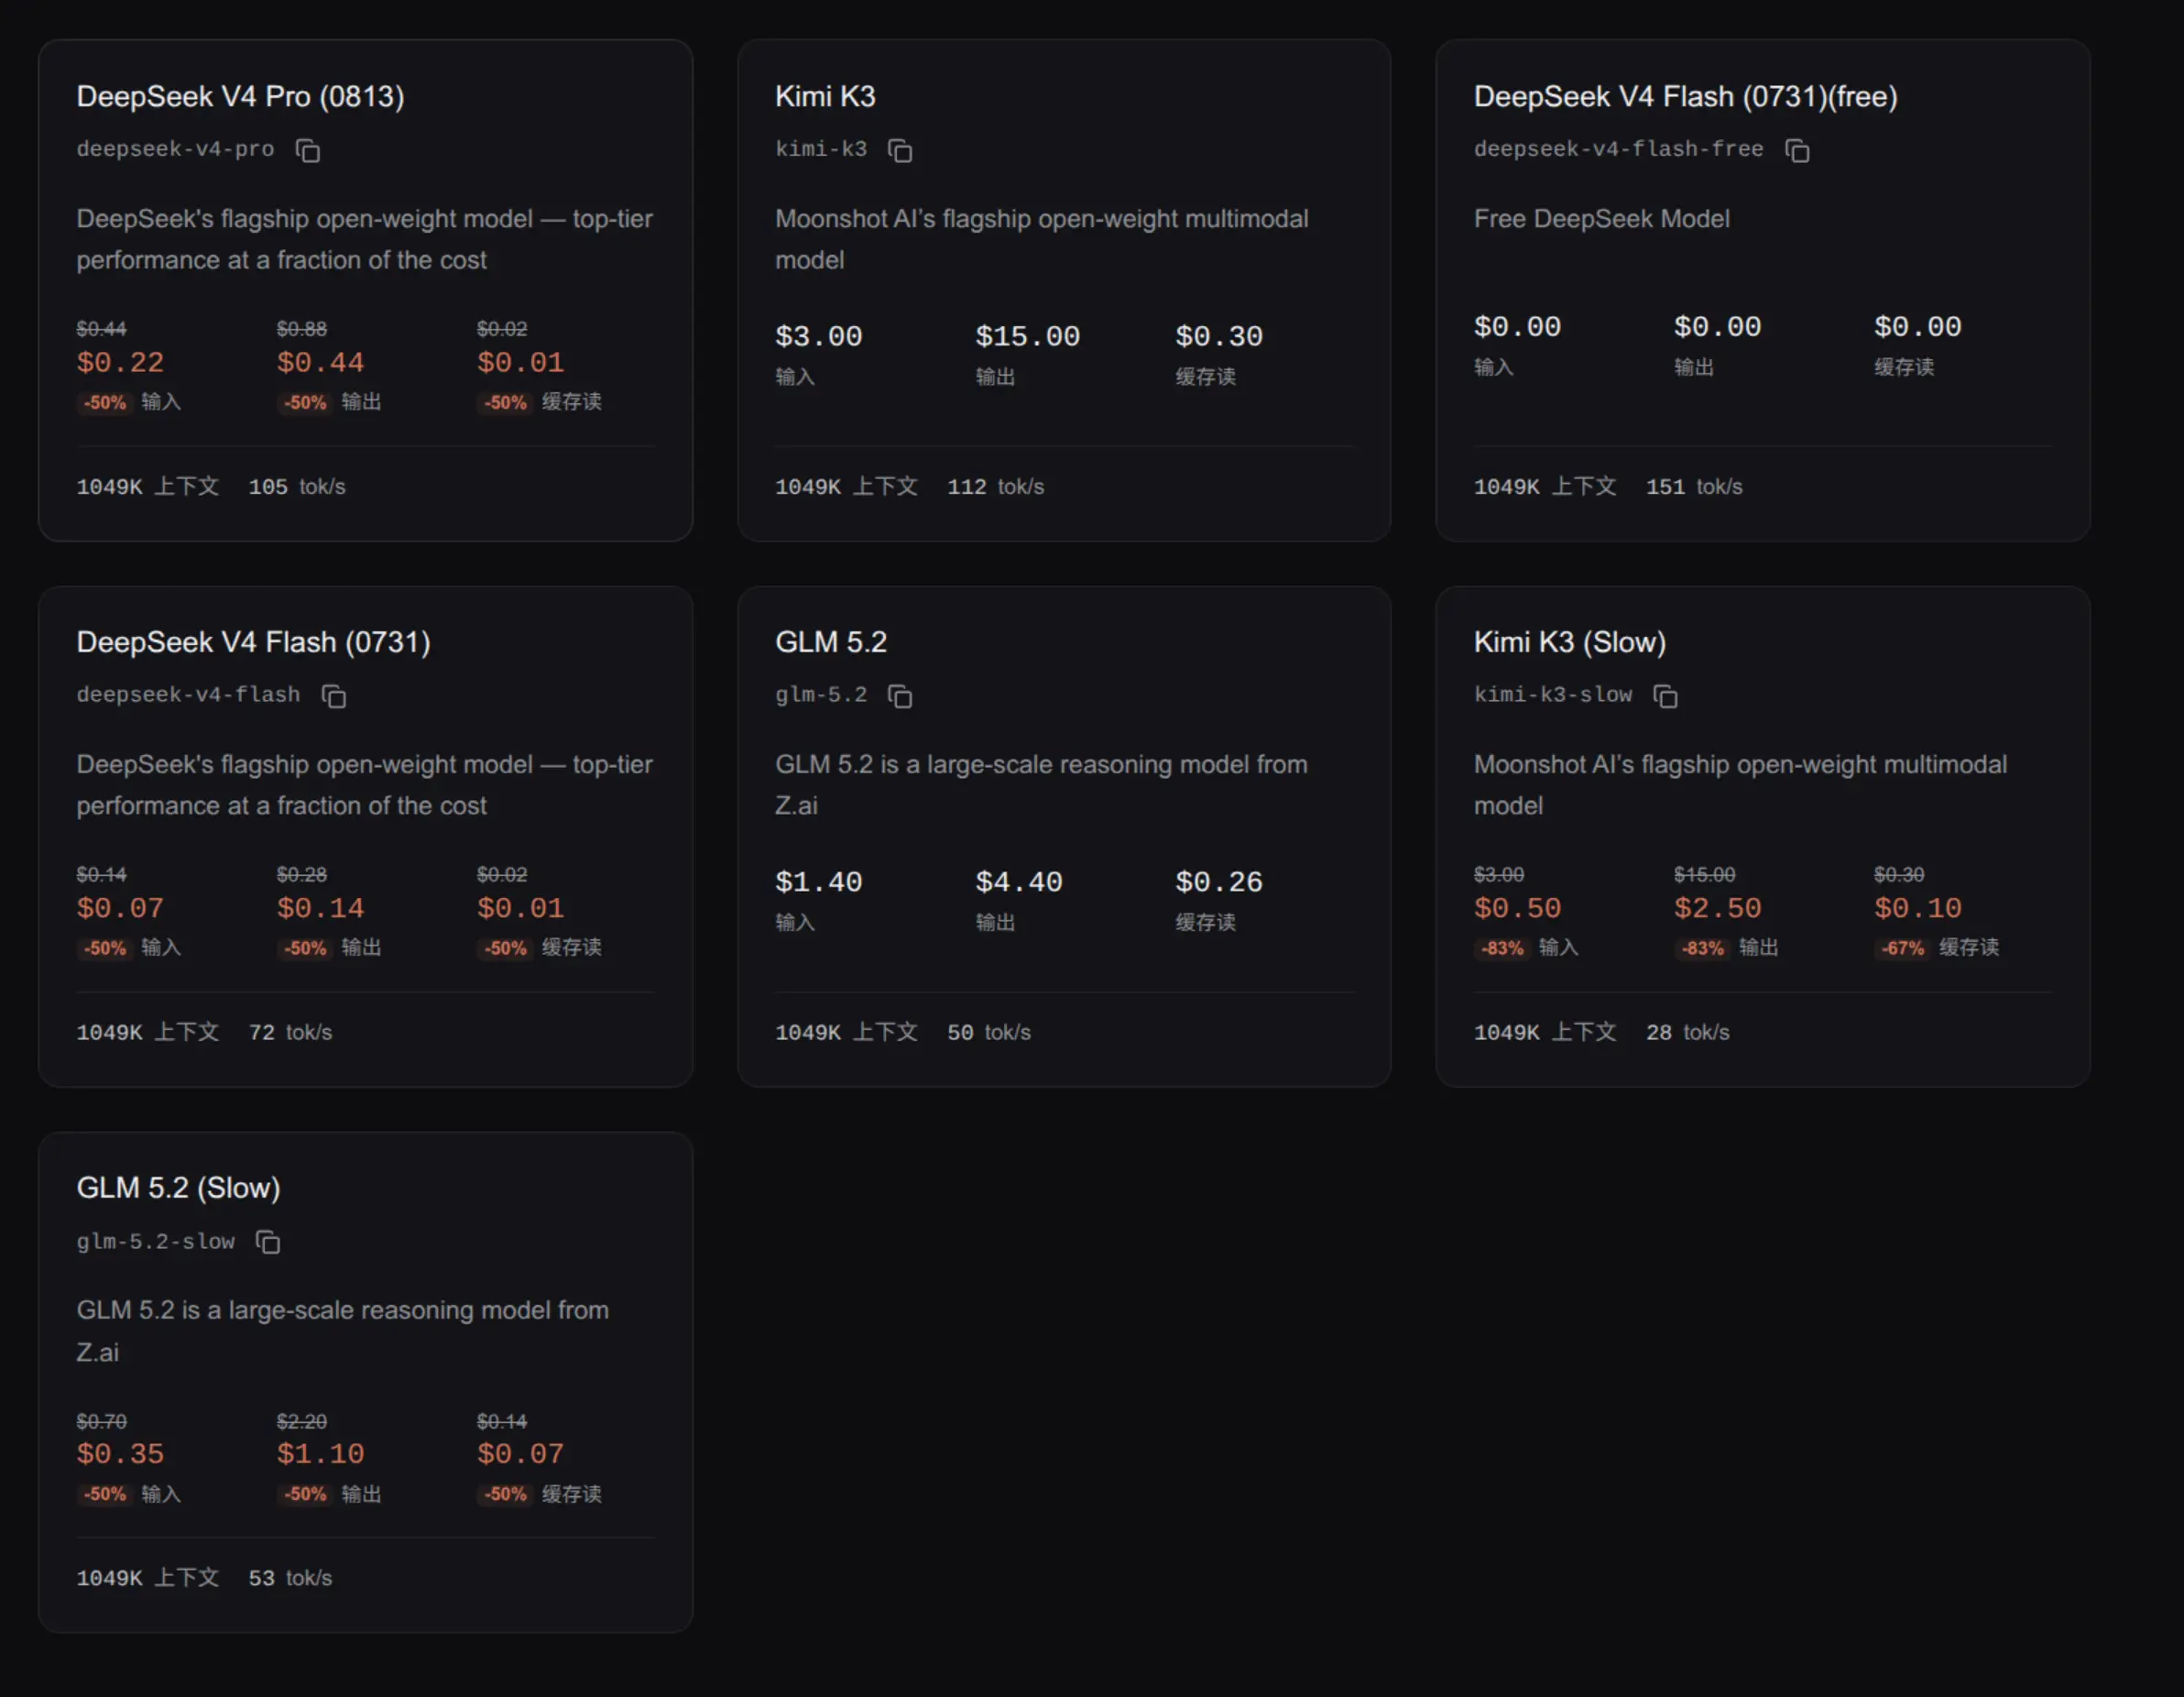Click the deepseek-v4-flash identifier text
Screen dimensions: 2184x1697
(188, 695)
